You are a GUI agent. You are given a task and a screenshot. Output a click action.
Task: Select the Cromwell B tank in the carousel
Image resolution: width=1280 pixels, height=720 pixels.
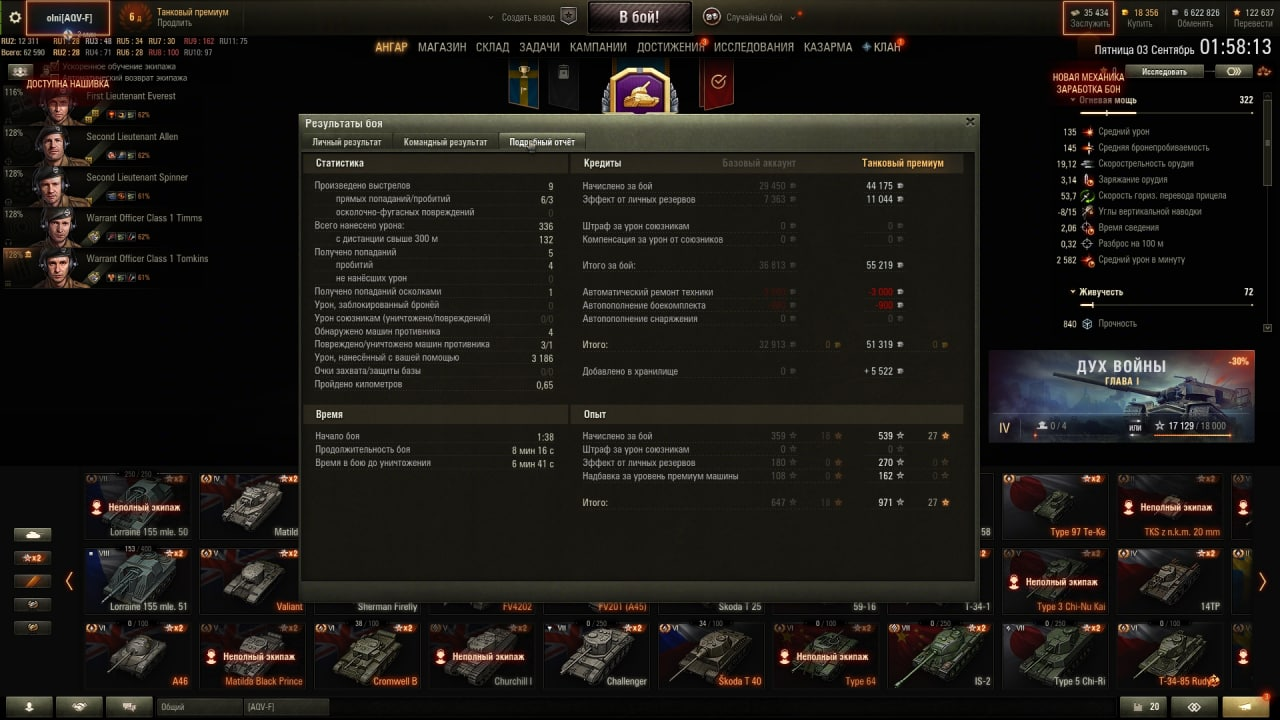(367, 655)
